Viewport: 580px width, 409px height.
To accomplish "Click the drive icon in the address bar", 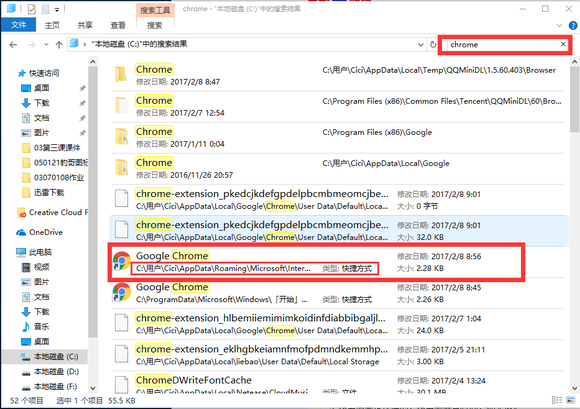I will pos(74,44).
